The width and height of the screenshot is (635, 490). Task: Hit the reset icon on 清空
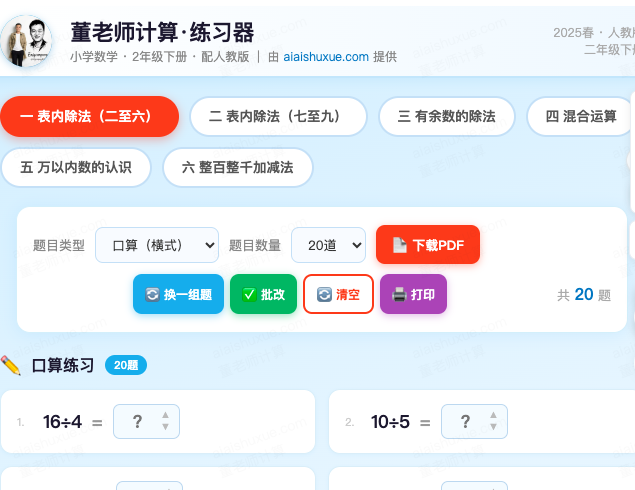[324, 294]
